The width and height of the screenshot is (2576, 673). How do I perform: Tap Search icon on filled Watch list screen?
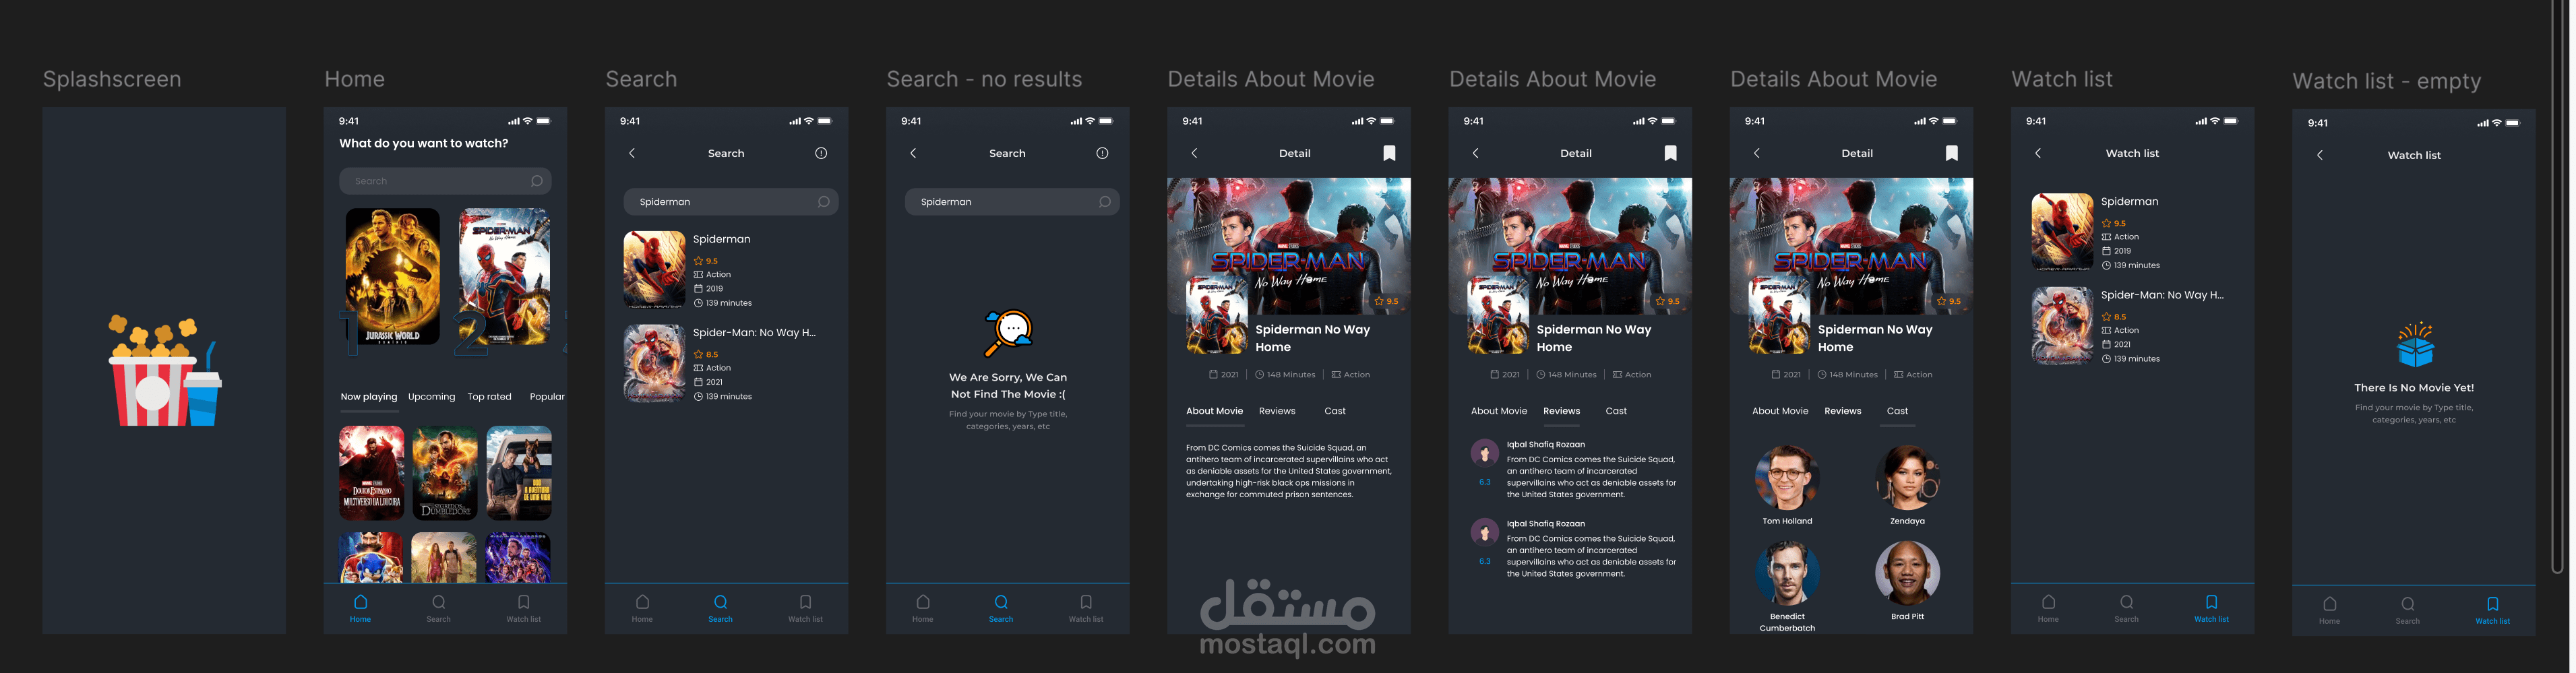(2127, 602)
